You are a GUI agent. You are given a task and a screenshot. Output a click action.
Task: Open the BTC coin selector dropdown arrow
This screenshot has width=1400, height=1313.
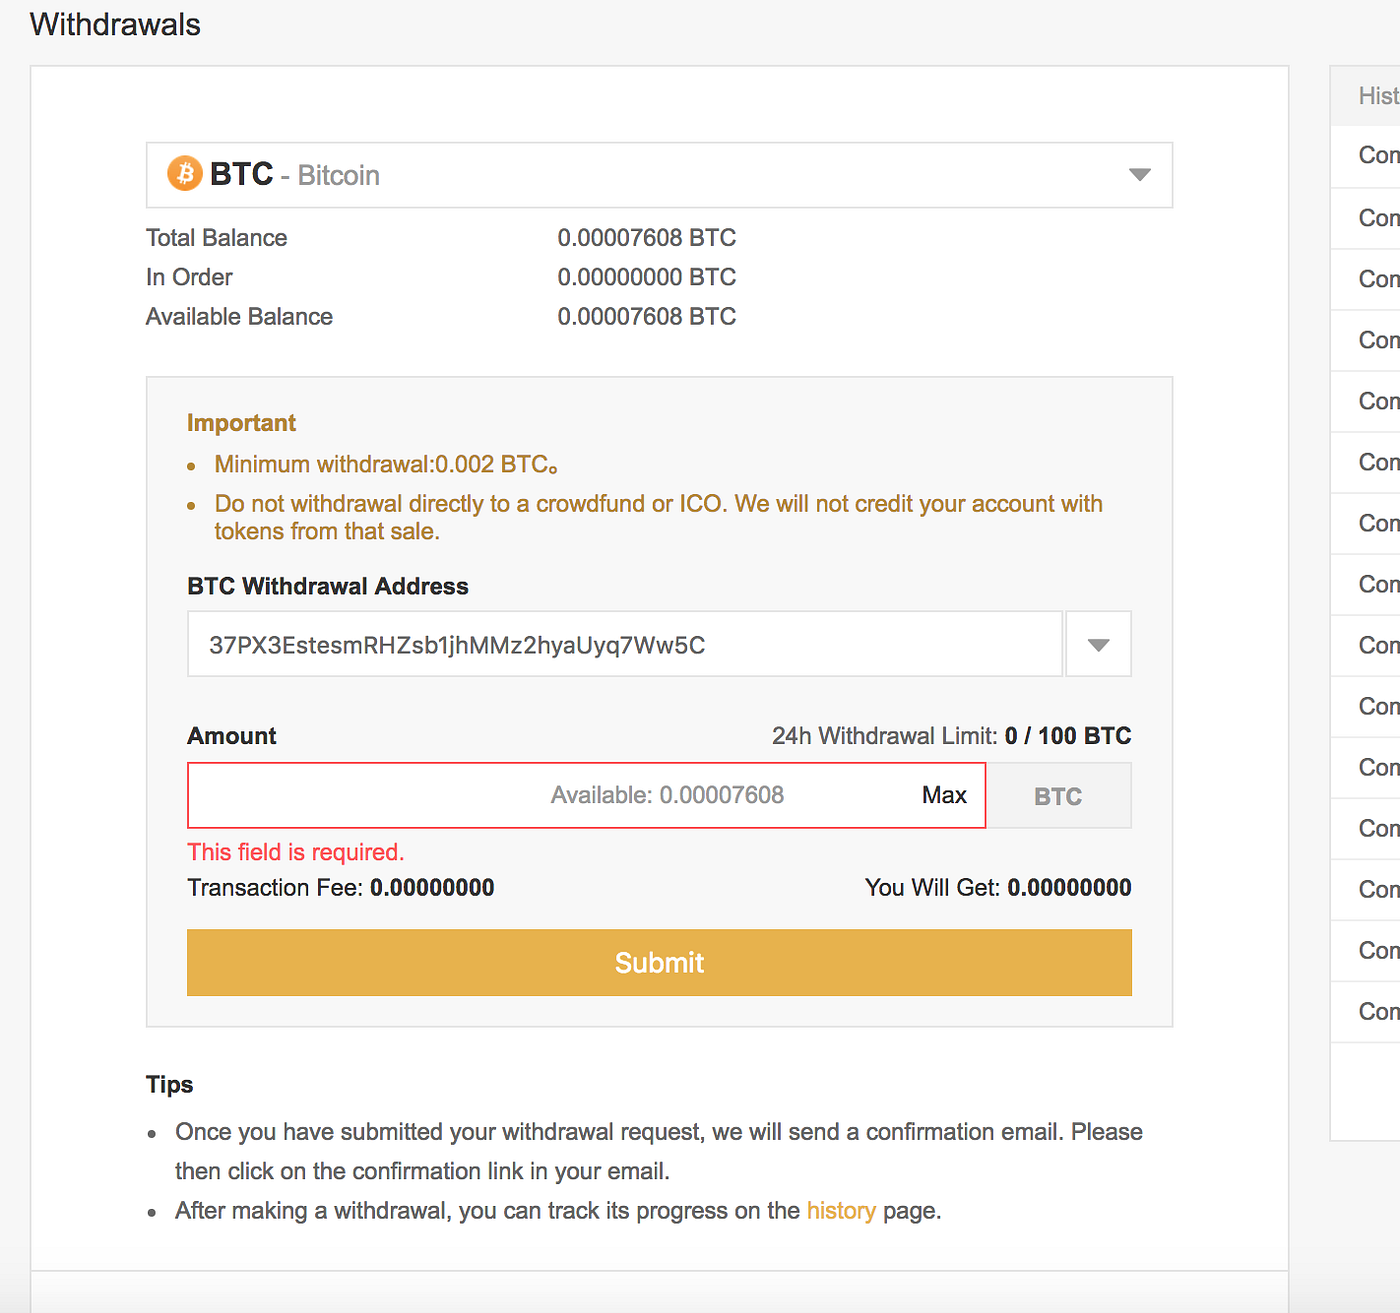click(x=1139, y=175)
